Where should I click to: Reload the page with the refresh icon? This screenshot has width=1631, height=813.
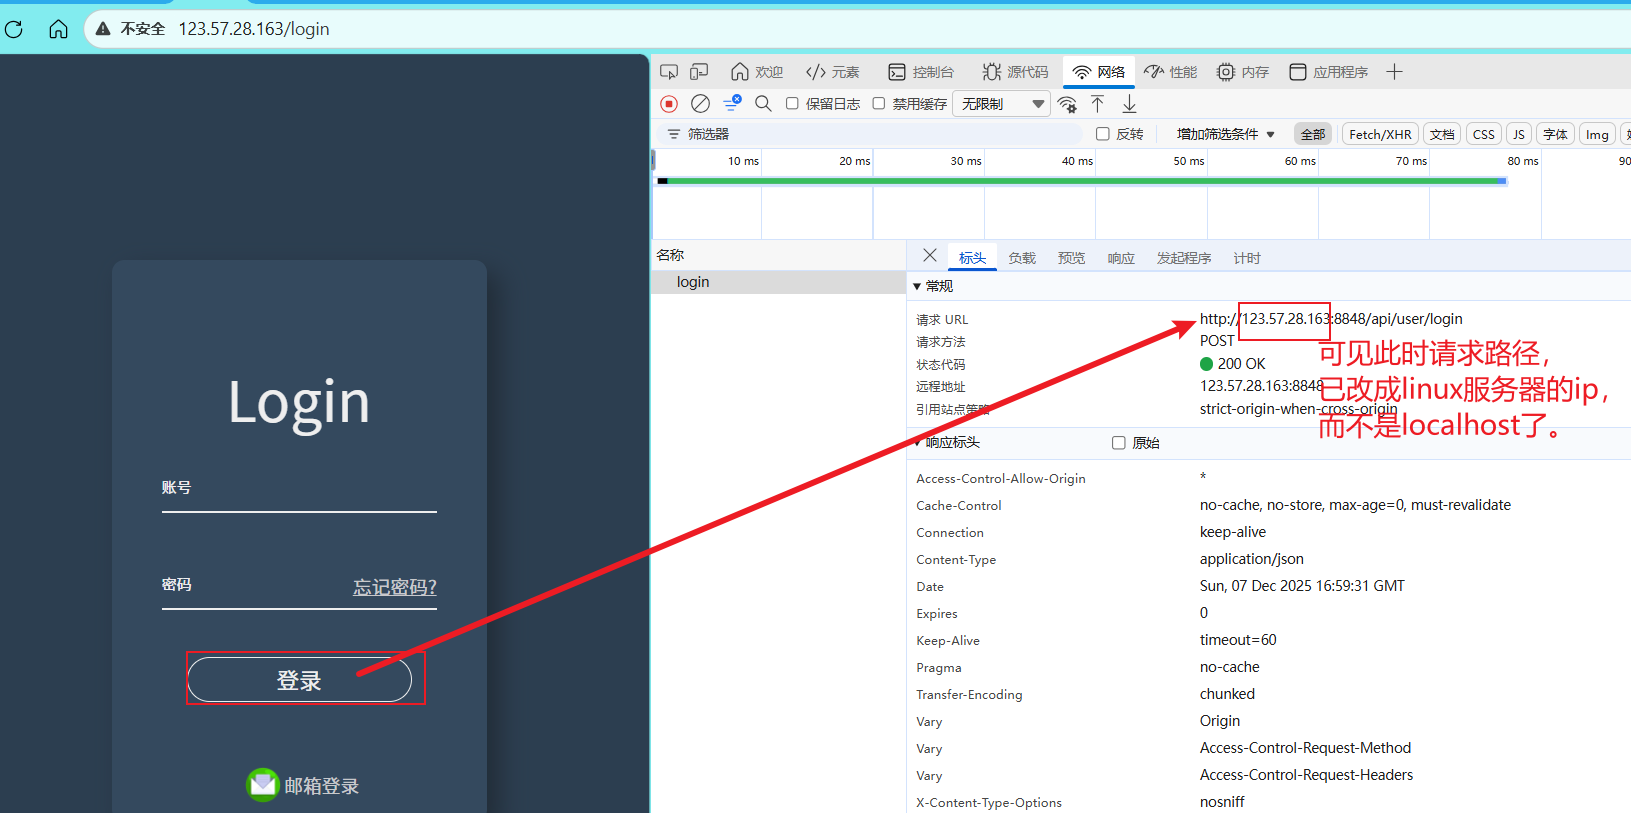pos(14,29)
